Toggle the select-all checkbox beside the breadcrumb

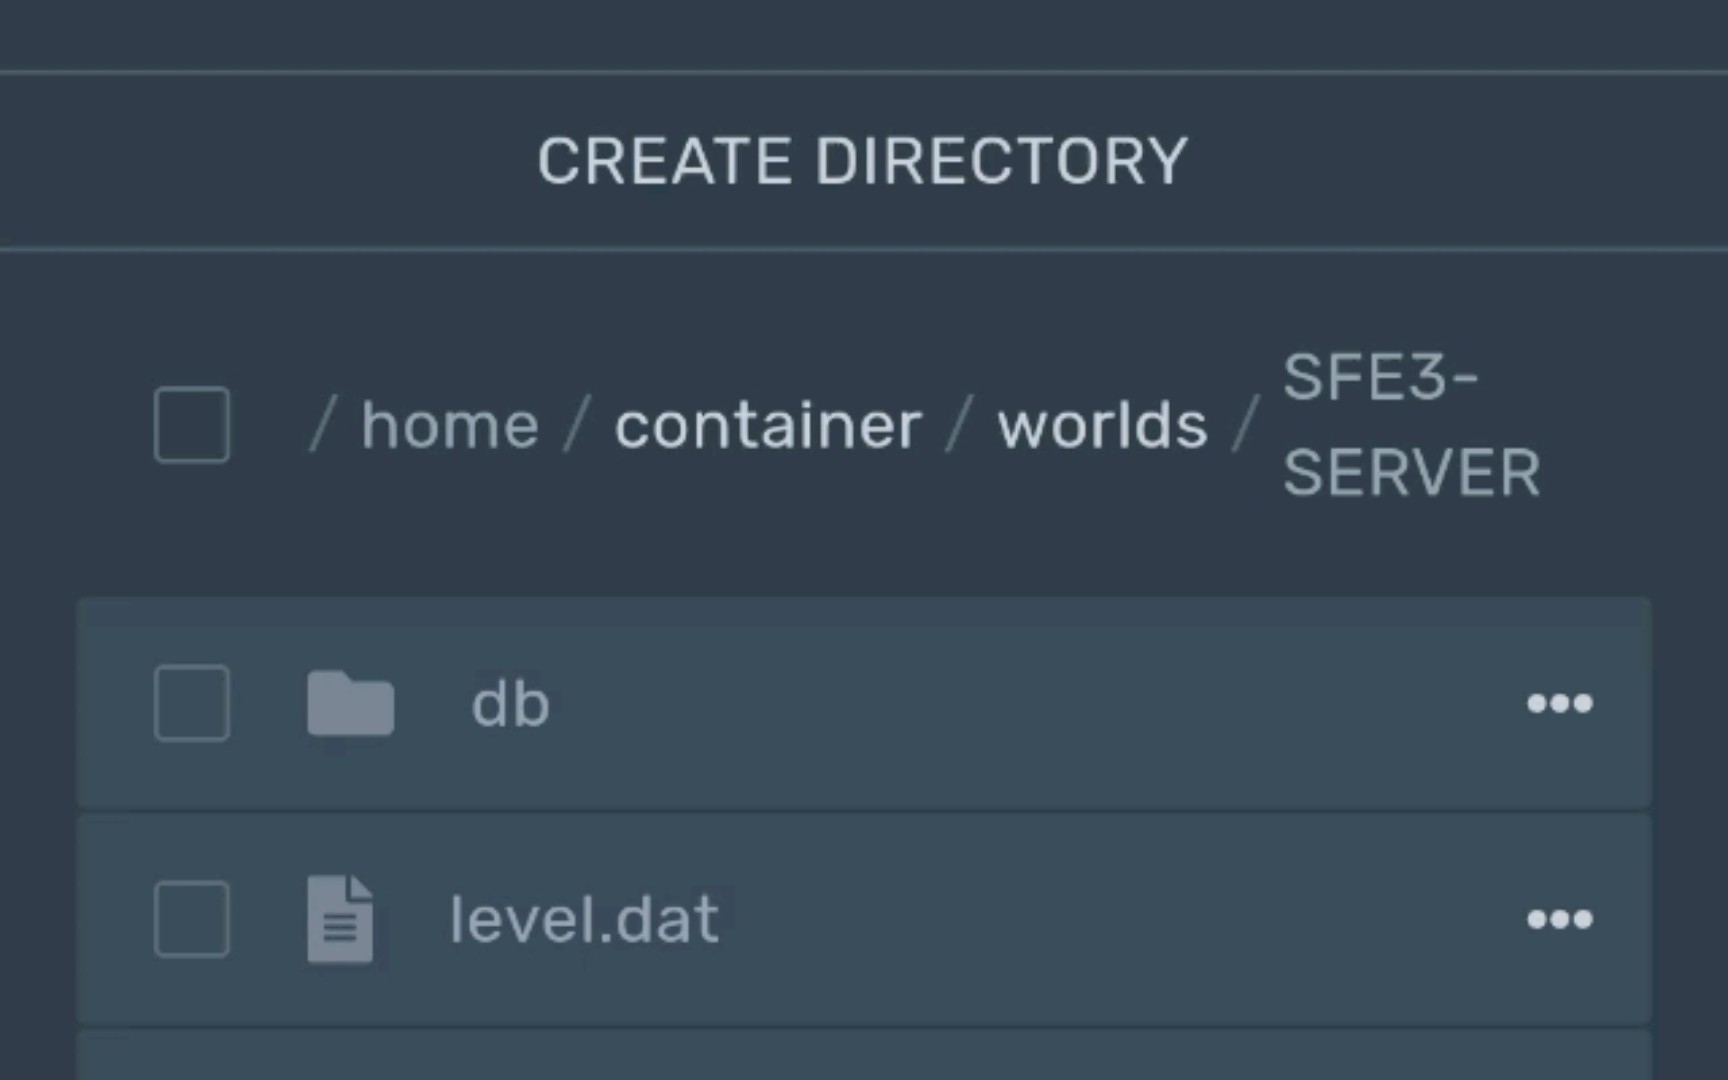(192, 425)
